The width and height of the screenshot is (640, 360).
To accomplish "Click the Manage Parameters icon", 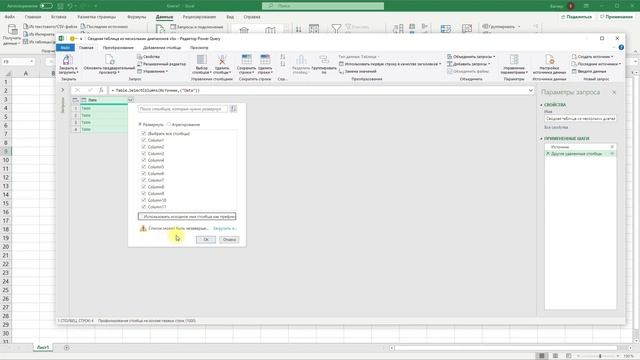I will pyautogui.click(x=514, y=60).
